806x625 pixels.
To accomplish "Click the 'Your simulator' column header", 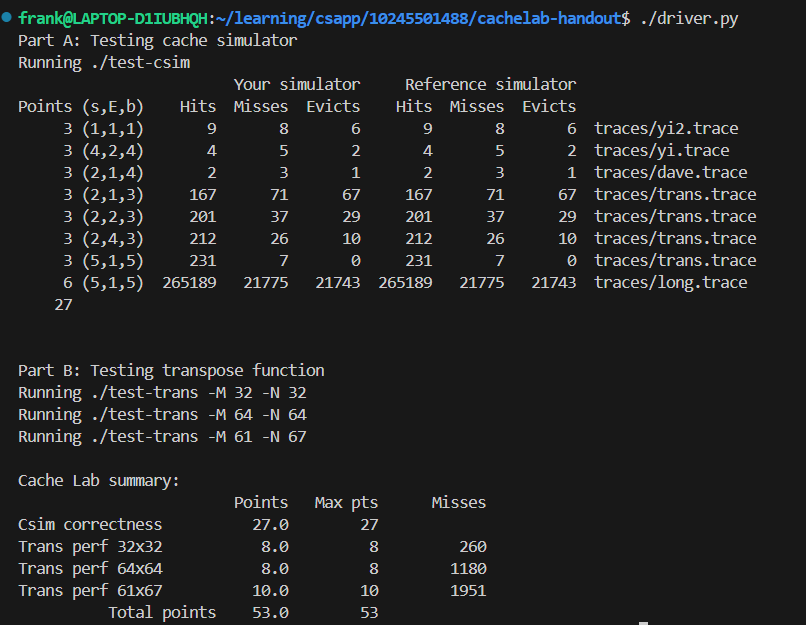I will [x=297, y=84].
